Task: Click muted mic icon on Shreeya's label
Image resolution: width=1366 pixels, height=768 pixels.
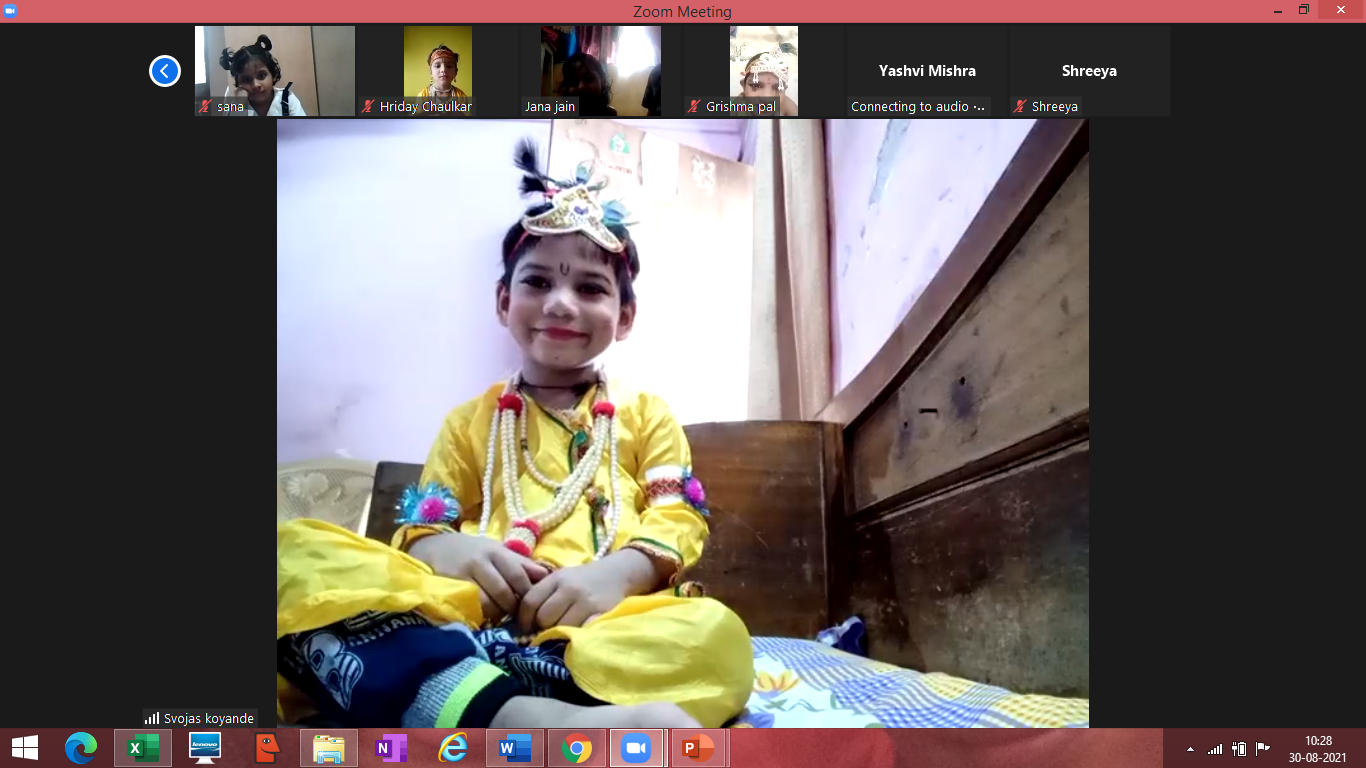Action: [1020, 106]
